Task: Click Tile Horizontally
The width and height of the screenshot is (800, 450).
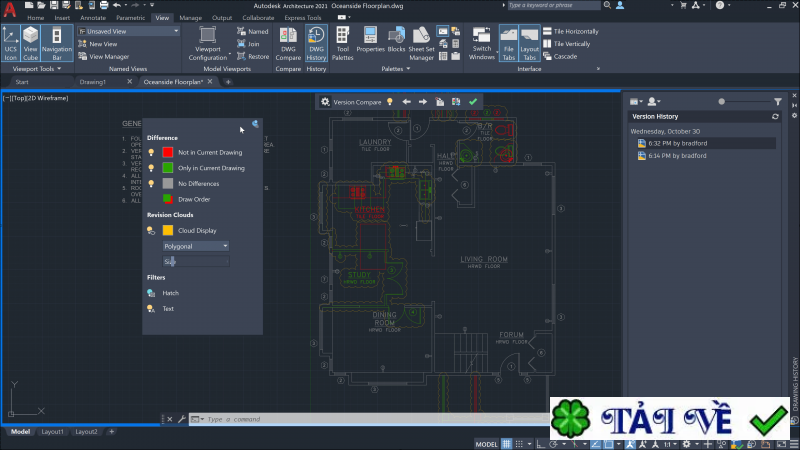Action: point(575,31)
